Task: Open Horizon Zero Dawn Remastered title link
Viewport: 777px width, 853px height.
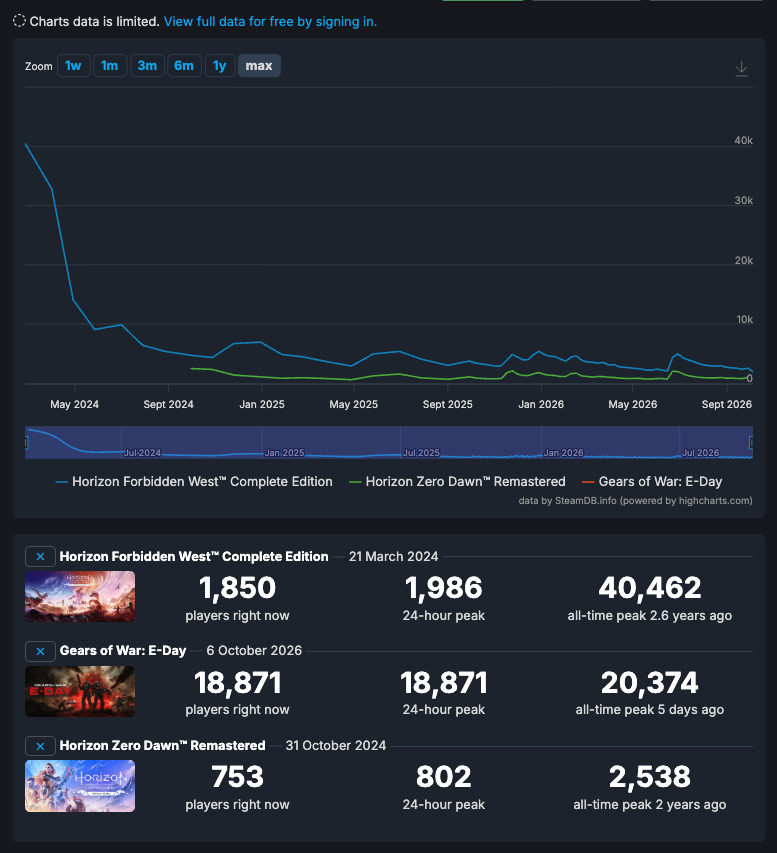Action: click(162, 745)
